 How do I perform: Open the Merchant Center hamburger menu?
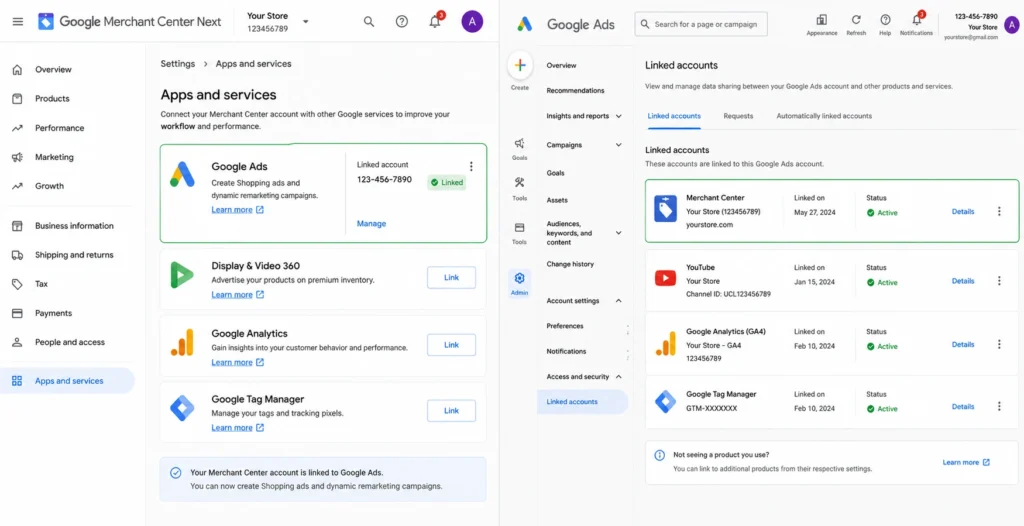tap(18, 22)
